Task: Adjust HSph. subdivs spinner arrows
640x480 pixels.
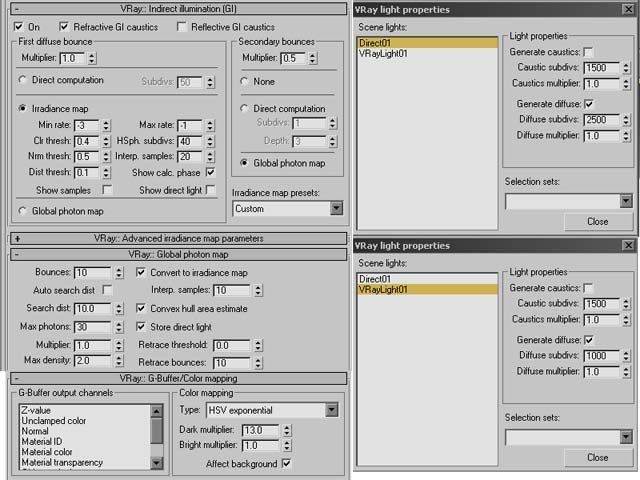Action: click(210, 141)
